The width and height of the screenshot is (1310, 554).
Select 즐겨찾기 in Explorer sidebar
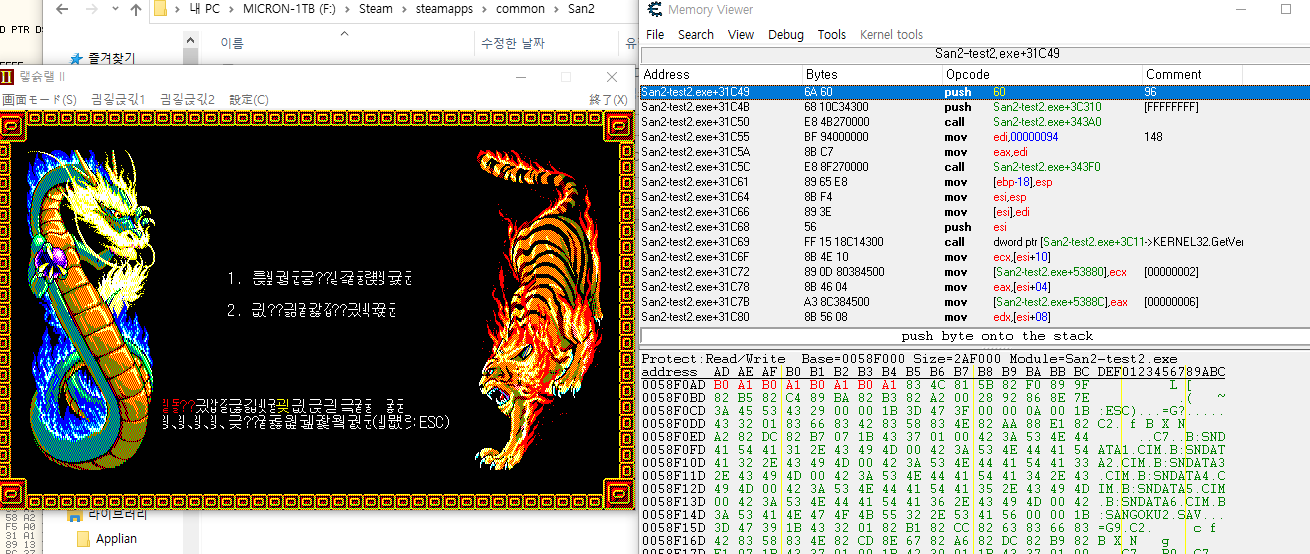pyautogui.click(x=112, y=59)
